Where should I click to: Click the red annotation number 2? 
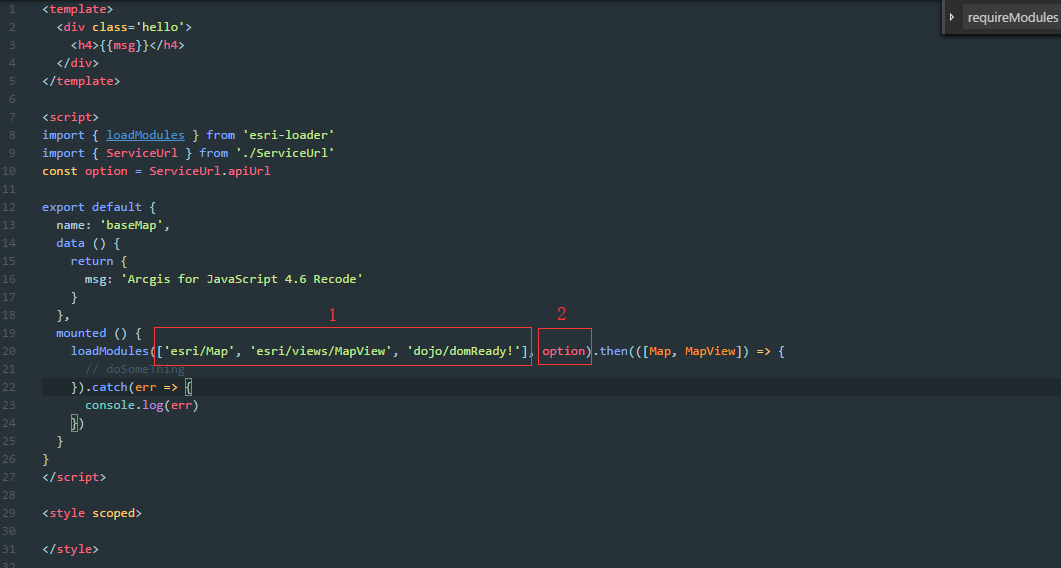point(561,314)
